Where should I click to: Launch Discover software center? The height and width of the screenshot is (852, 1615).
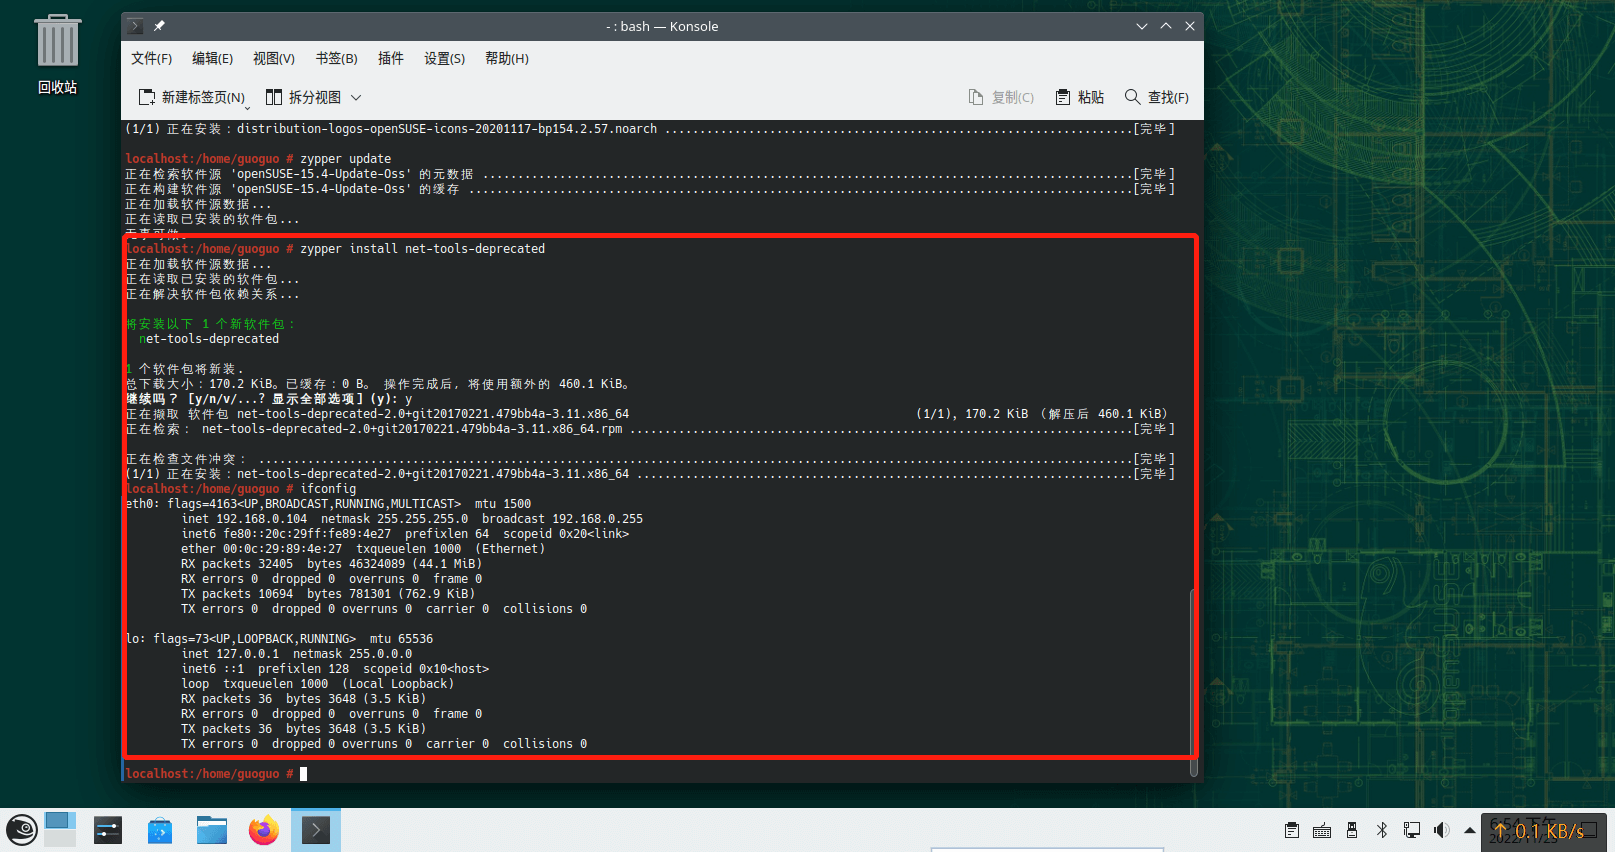click(160, 830)
